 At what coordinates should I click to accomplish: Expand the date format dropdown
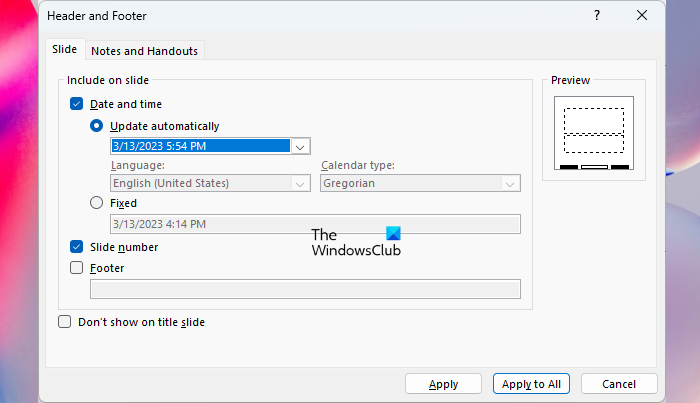pos(299,146)
